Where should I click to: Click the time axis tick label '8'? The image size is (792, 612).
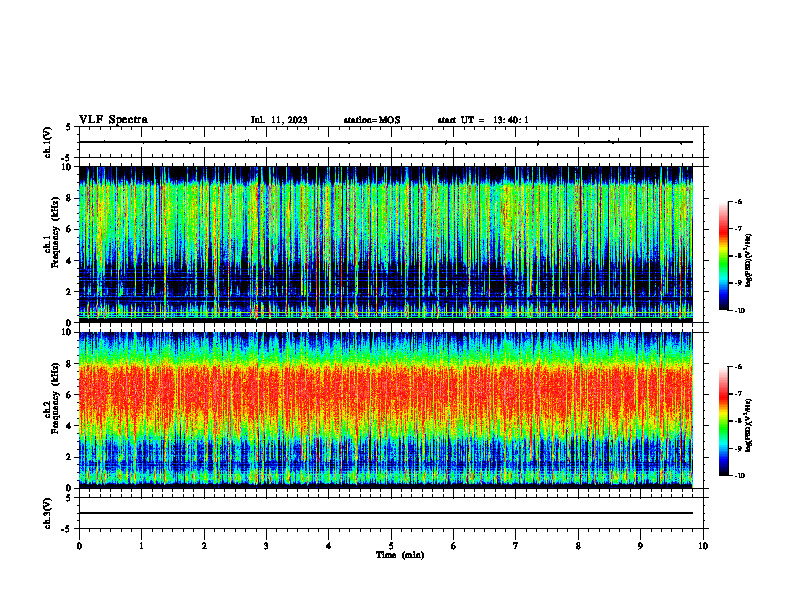point(578,546)
